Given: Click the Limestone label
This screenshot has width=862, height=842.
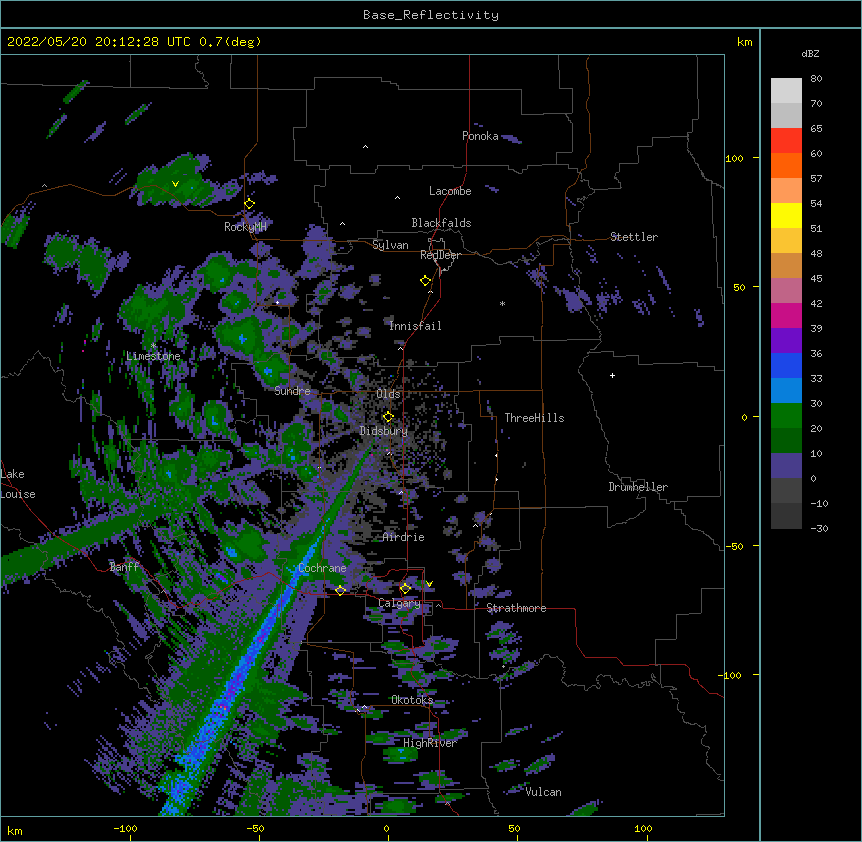Looking at the screenshot, I should [153, 356].
